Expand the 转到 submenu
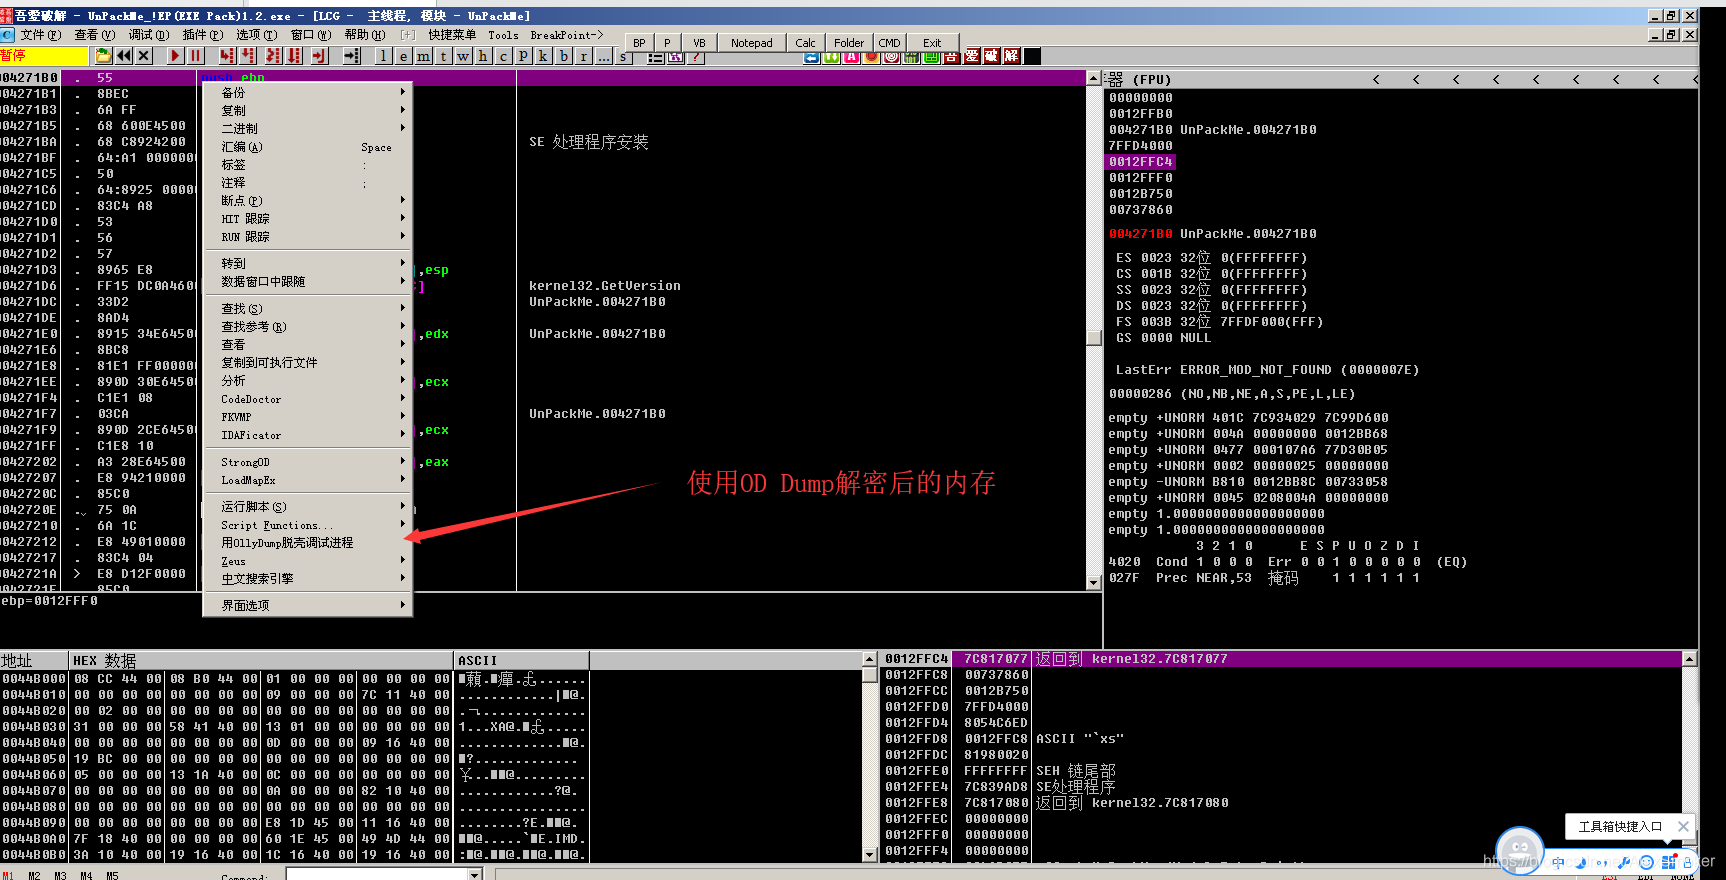Screen dimensions: 1726x880 307,264
